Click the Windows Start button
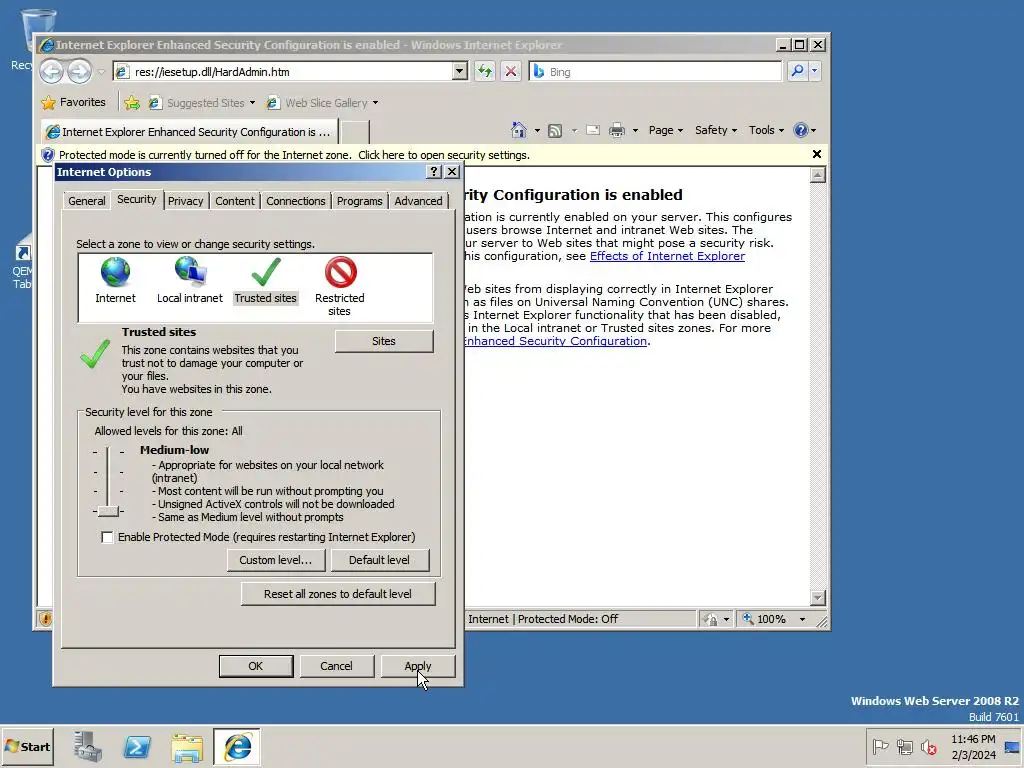The width and height of the screenshot is (1024, 768). coord(27,746)
